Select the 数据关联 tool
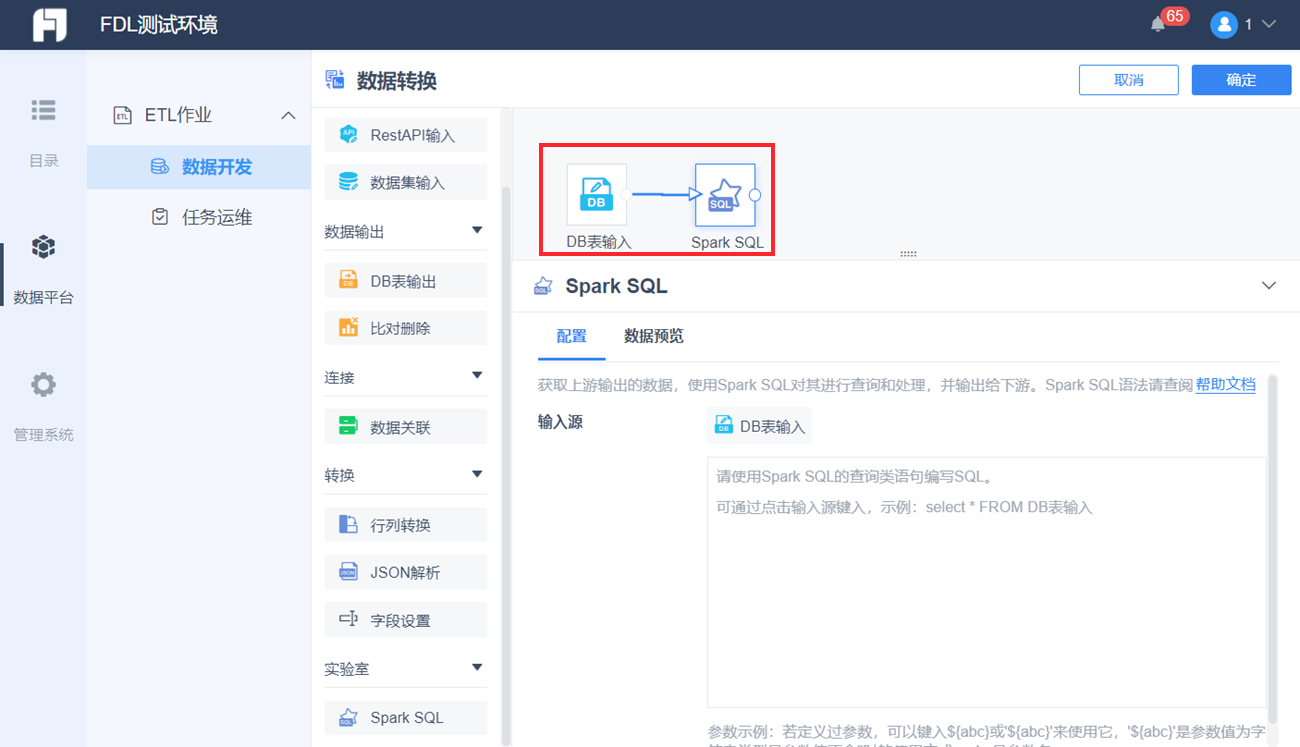 (405, 426)
